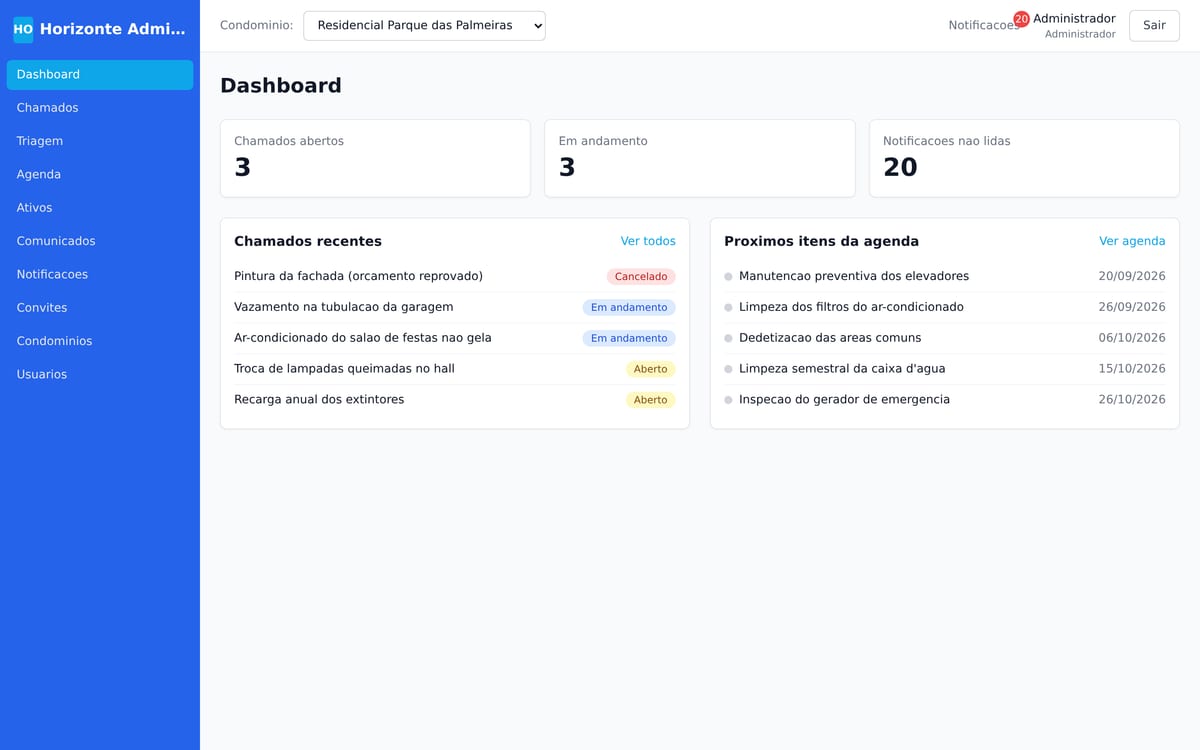1200x750 pixels.
Task: Click the Cancelado status badge
Action: 641,277
